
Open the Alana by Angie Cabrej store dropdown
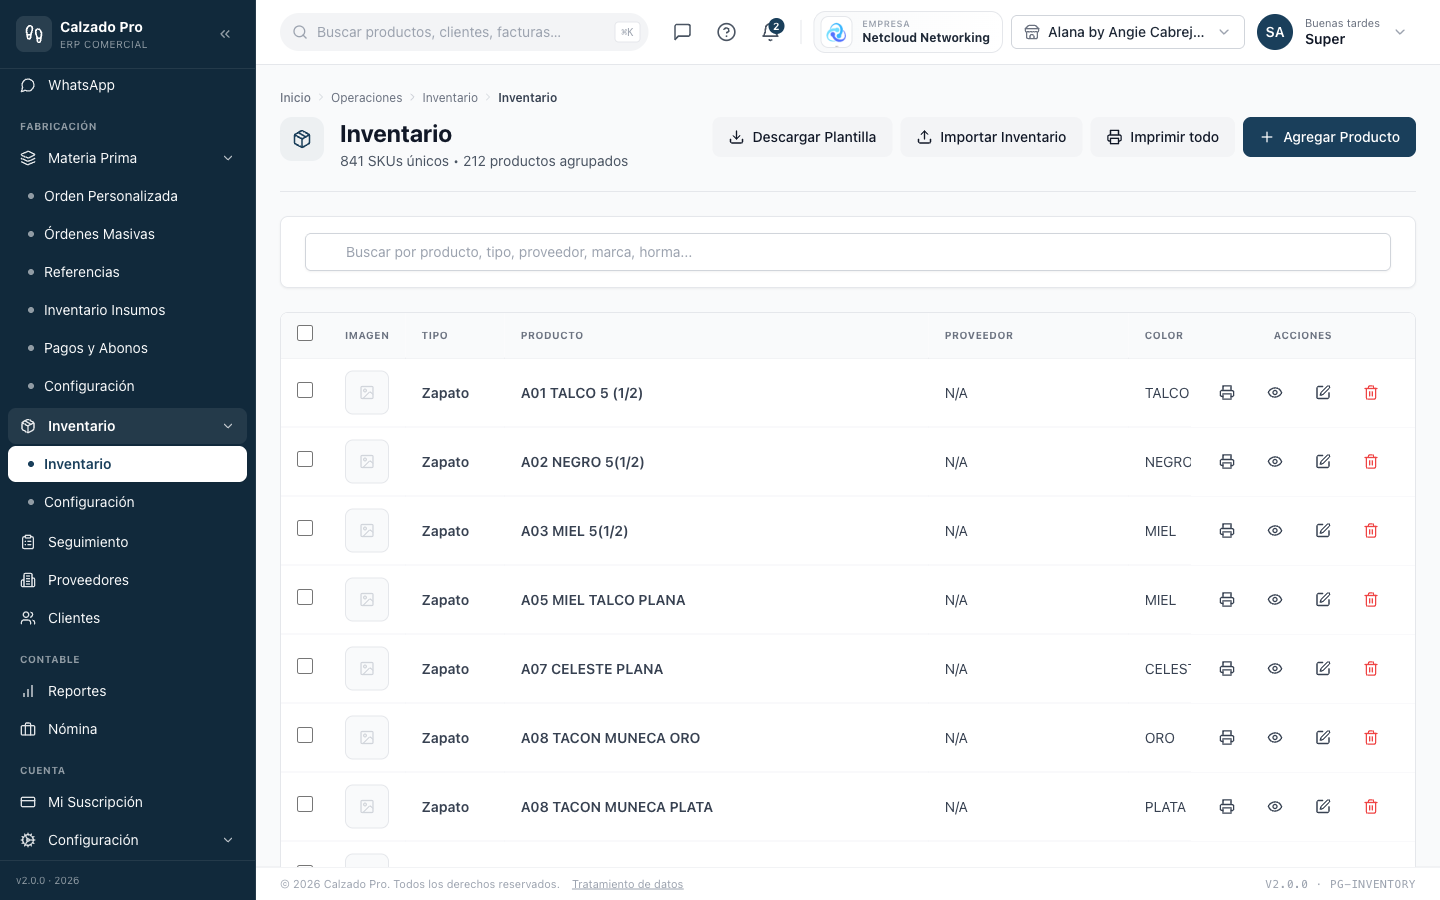click(1128, 32)
